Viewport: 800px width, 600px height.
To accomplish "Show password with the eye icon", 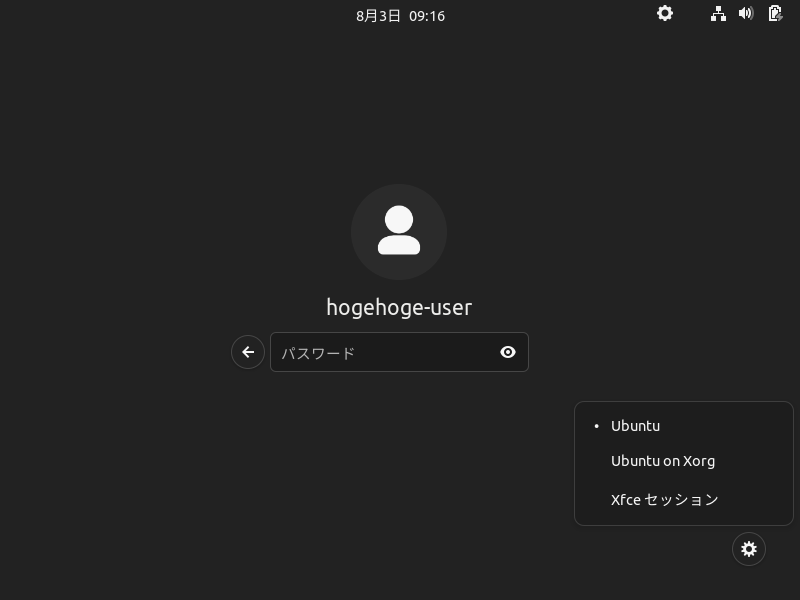I will (x=508, y=352).
